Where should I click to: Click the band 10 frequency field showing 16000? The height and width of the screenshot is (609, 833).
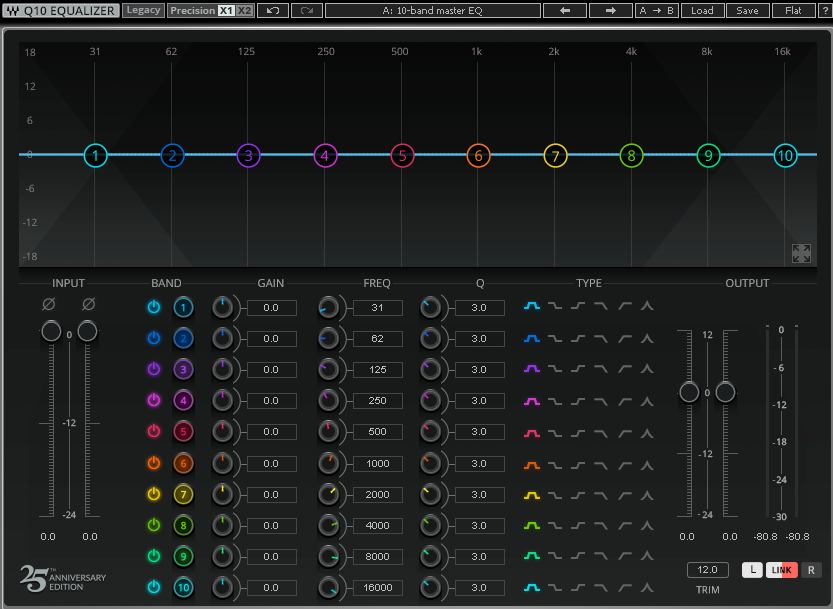(378, 587)
